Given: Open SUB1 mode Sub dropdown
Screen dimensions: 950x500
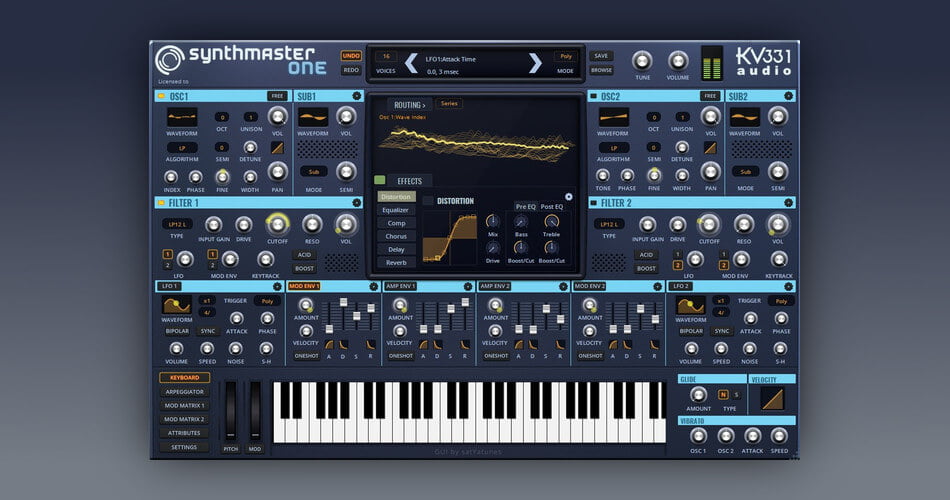Looking at the screenshot, I should [313, 172].
